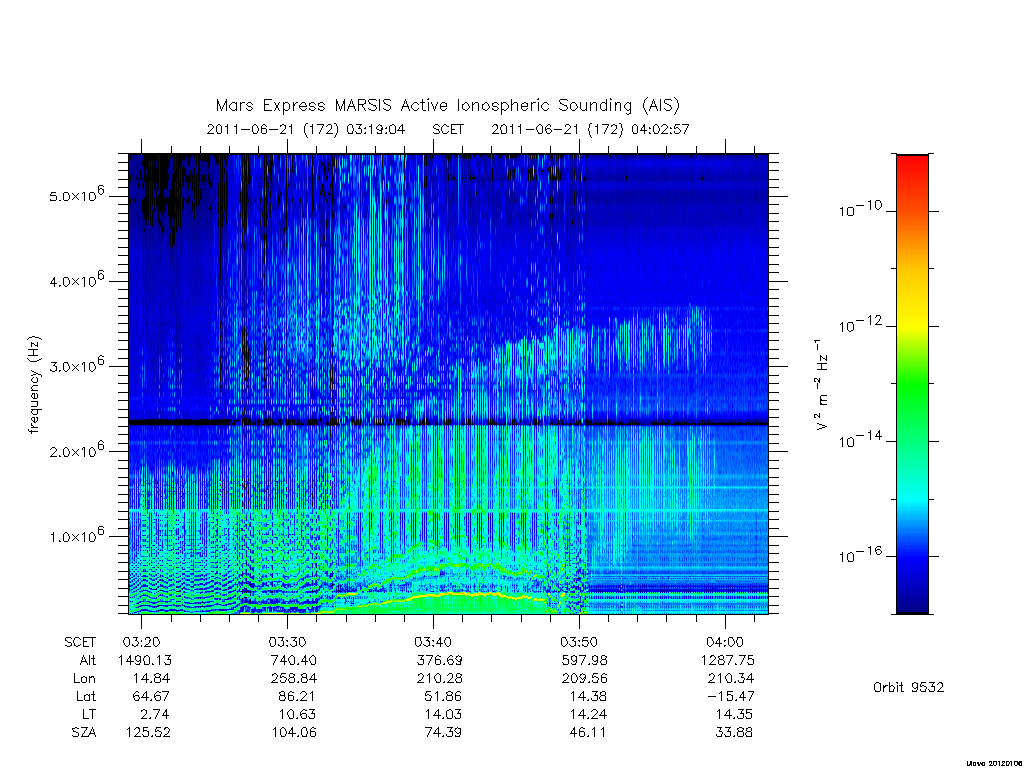1024x768 pixels.
Task: Click SZA value '46.11'
Action: 588,733
